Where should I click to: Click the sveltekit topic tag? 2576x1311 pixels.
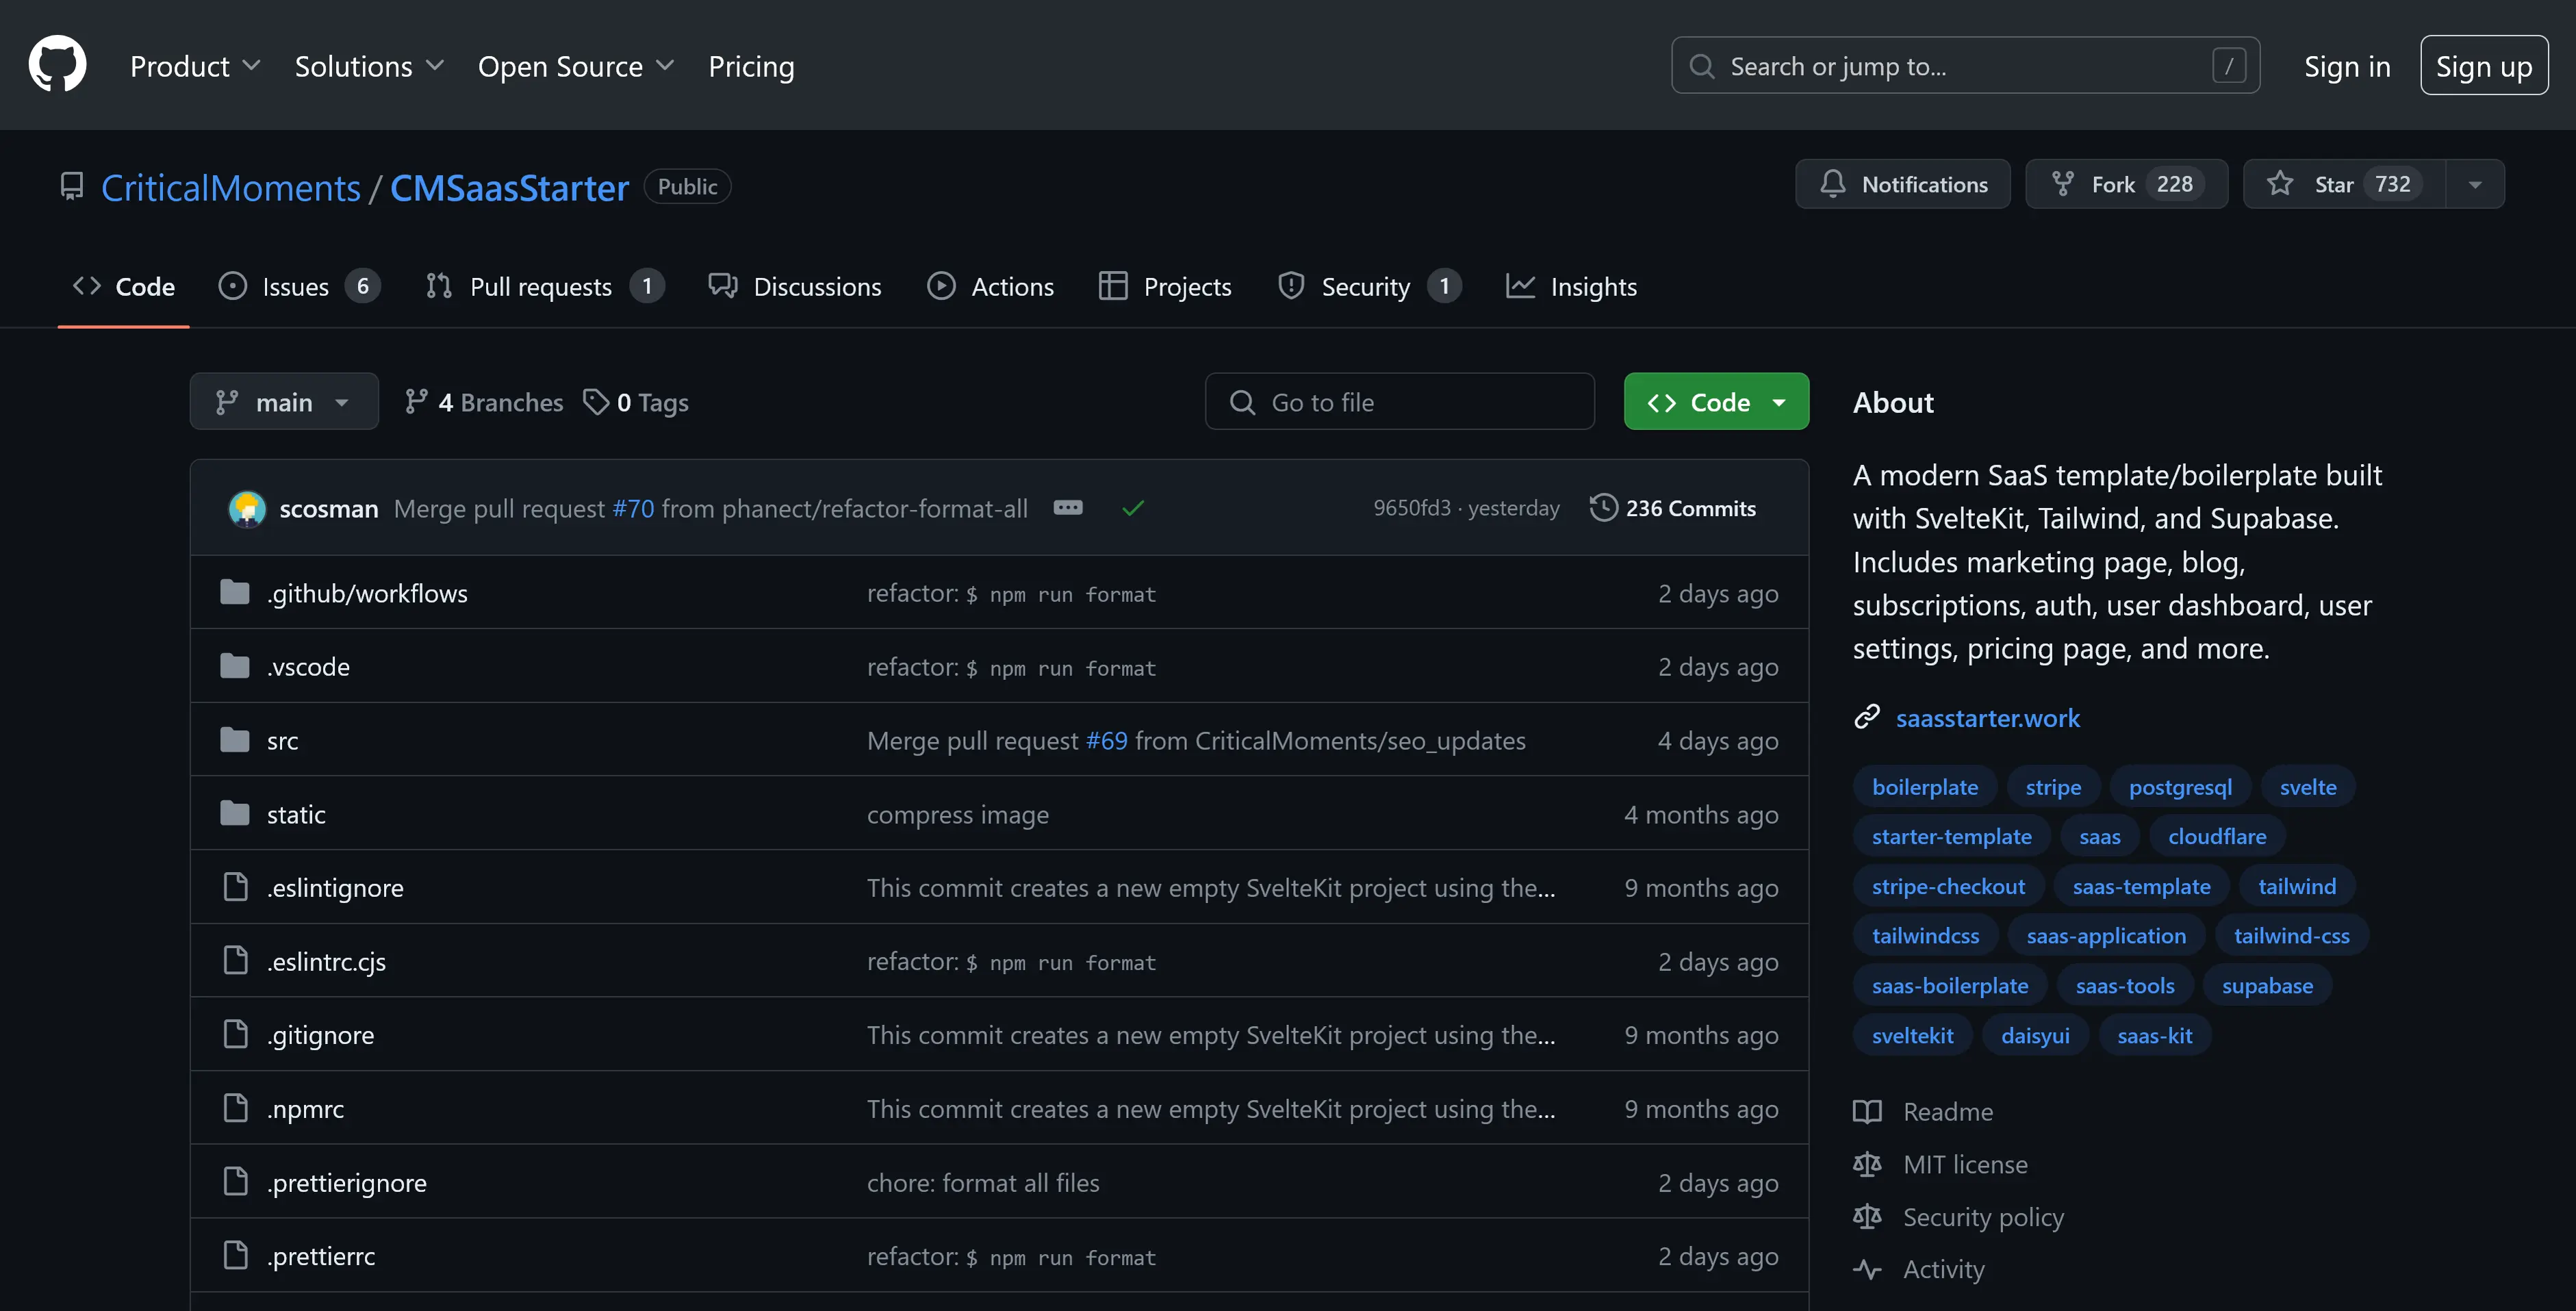(1912, 1036)
